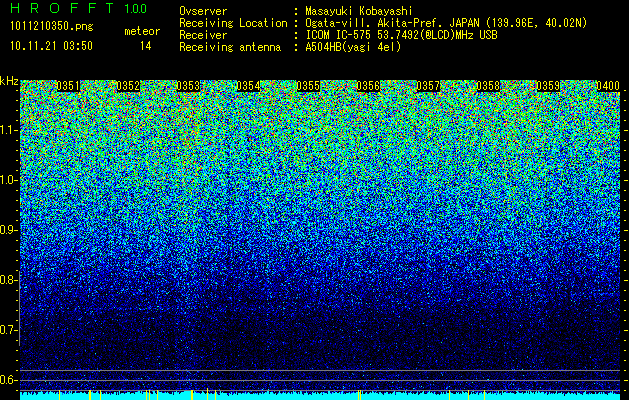The image size is (629, 400).
Task: Click the 0351 time marker
Action: pos(68,86)
